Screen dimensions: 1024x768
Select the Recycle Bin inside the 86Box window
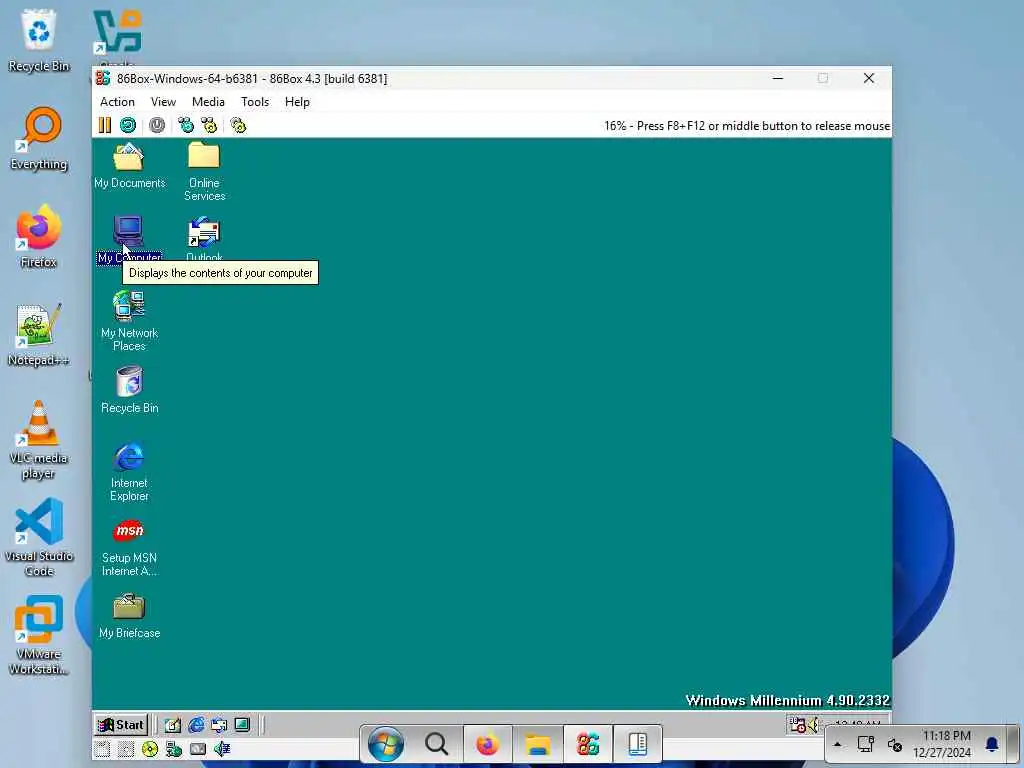129,391
